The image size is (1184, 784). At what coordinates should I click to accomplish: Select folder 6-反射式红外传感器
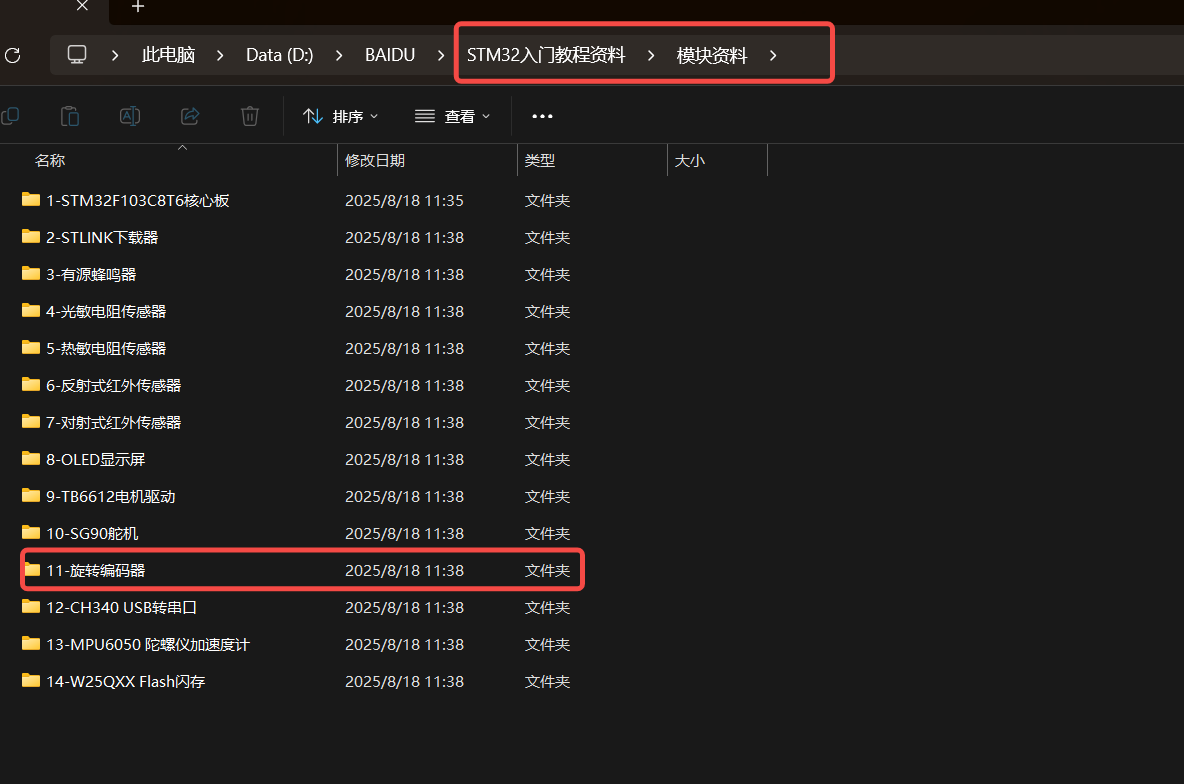point(113,385)
